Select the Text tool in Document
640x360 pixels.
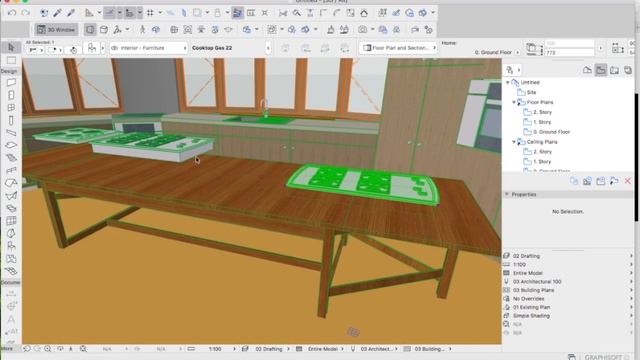11,319
